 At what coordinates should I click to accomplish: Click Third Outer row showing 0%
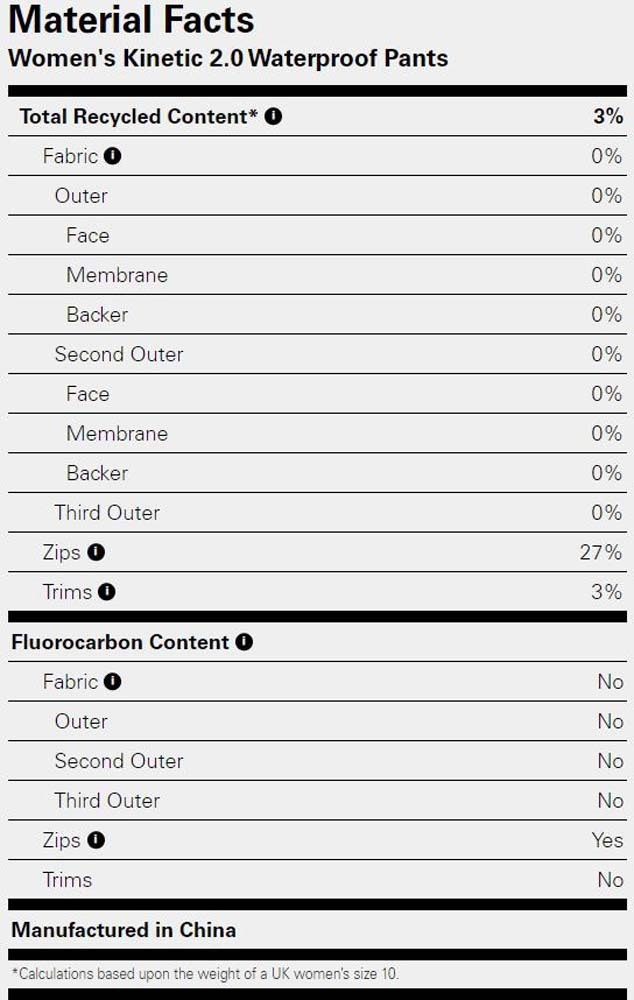(317, 512)
